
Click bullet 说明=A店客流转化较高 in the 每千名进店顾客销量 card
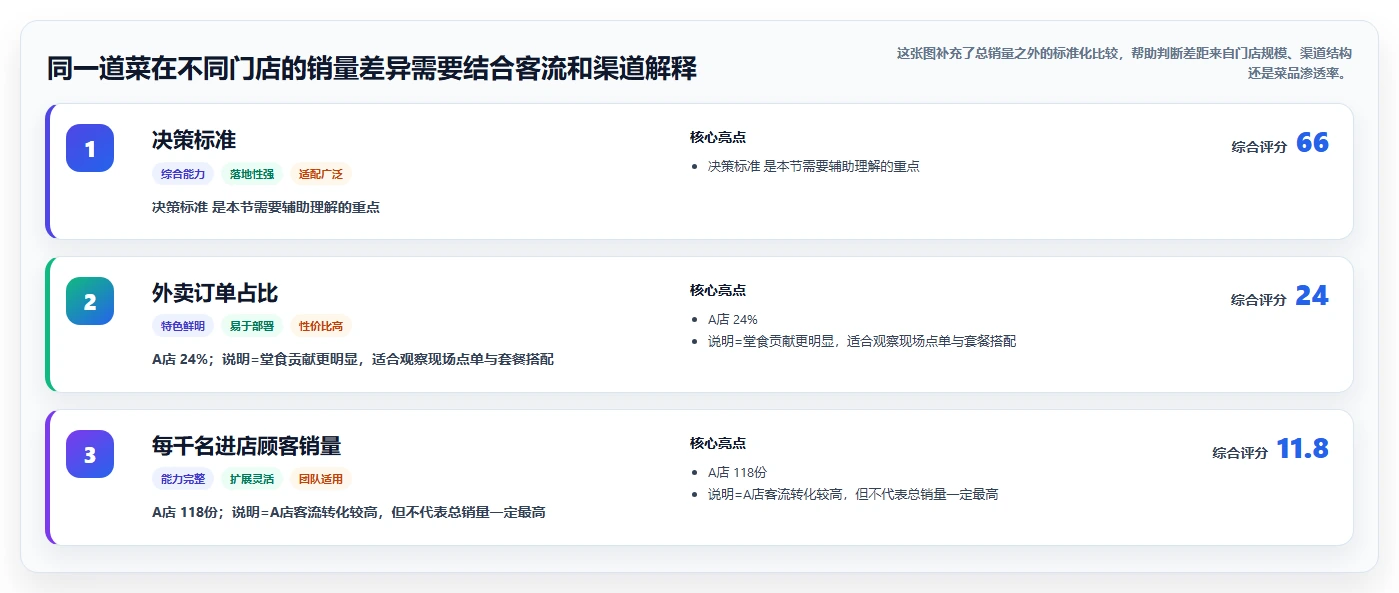[x=853, y=495]
